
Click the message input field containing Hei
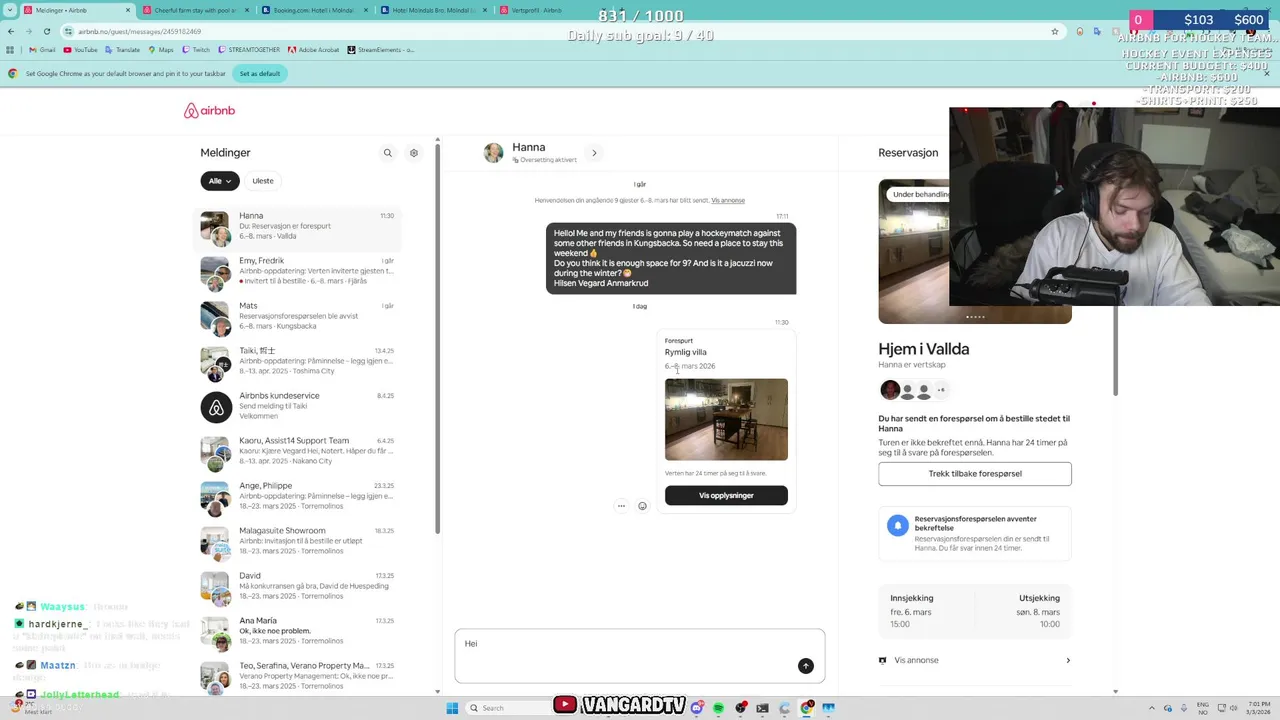pos(640,656)
